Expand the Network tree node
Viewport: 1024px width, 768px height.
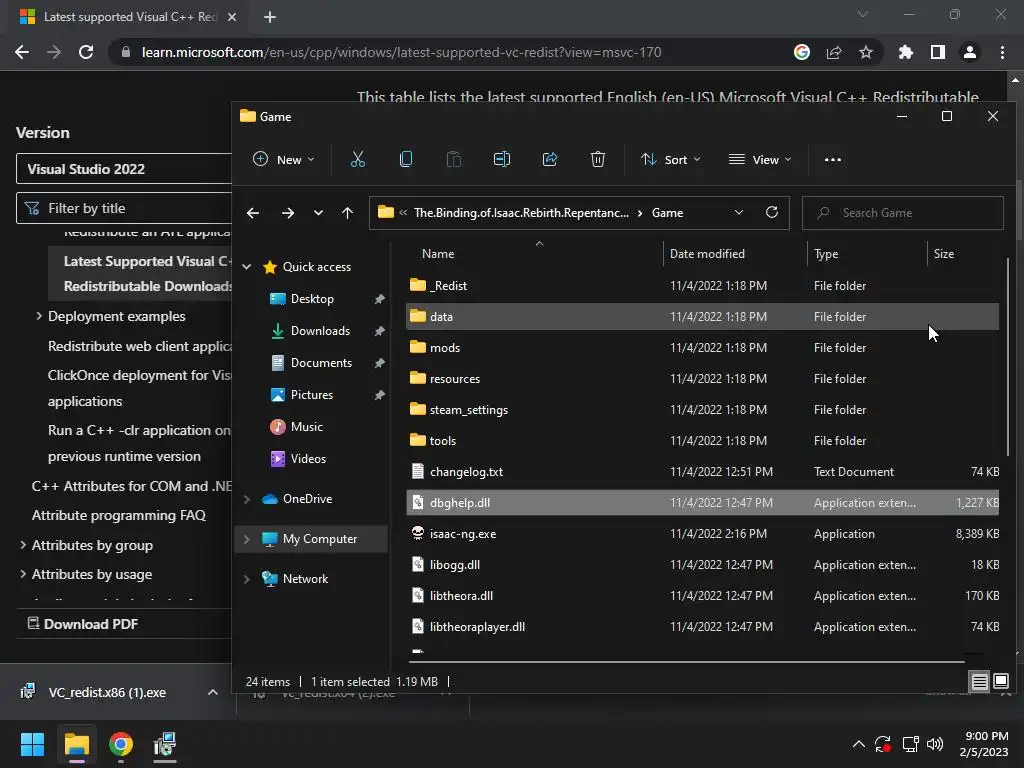(x=247, y=579)
